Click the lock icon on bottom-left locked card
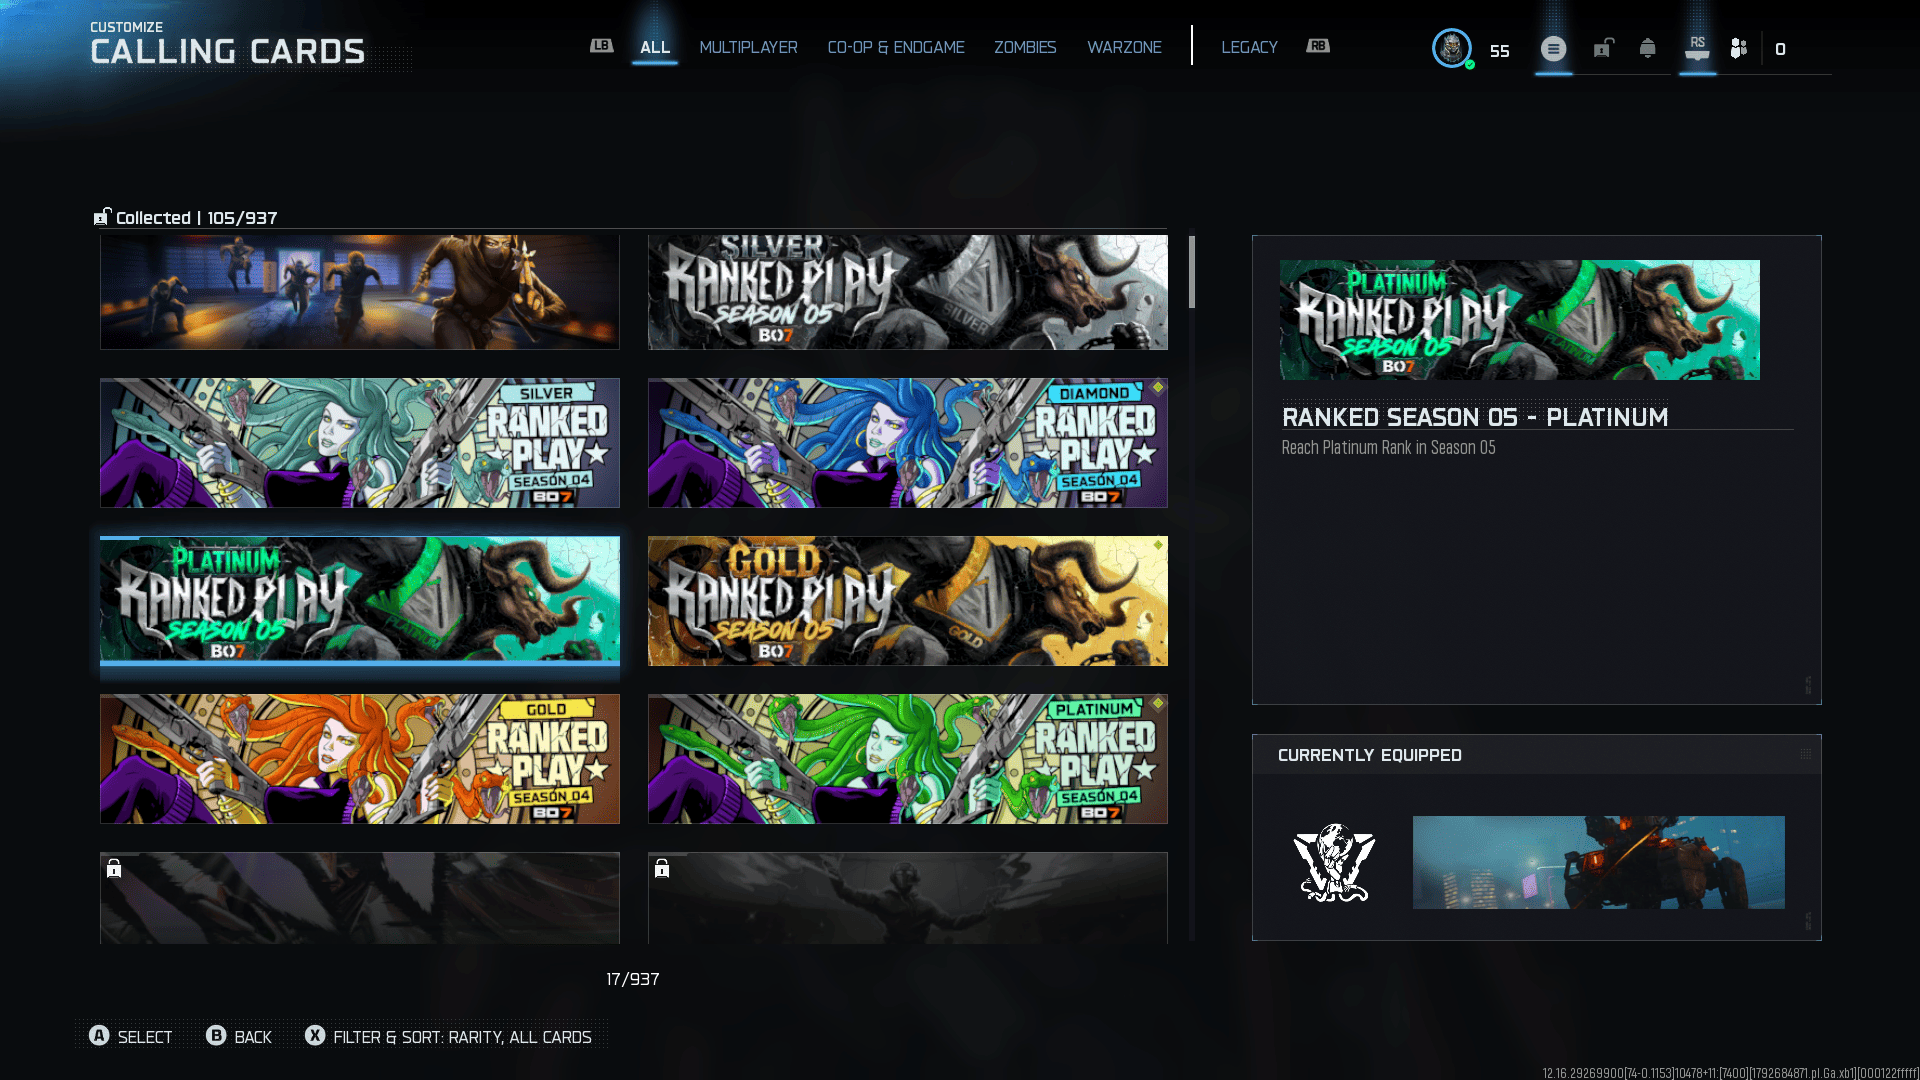This screenshot has width=1920, height=1080. coord(114,868)
